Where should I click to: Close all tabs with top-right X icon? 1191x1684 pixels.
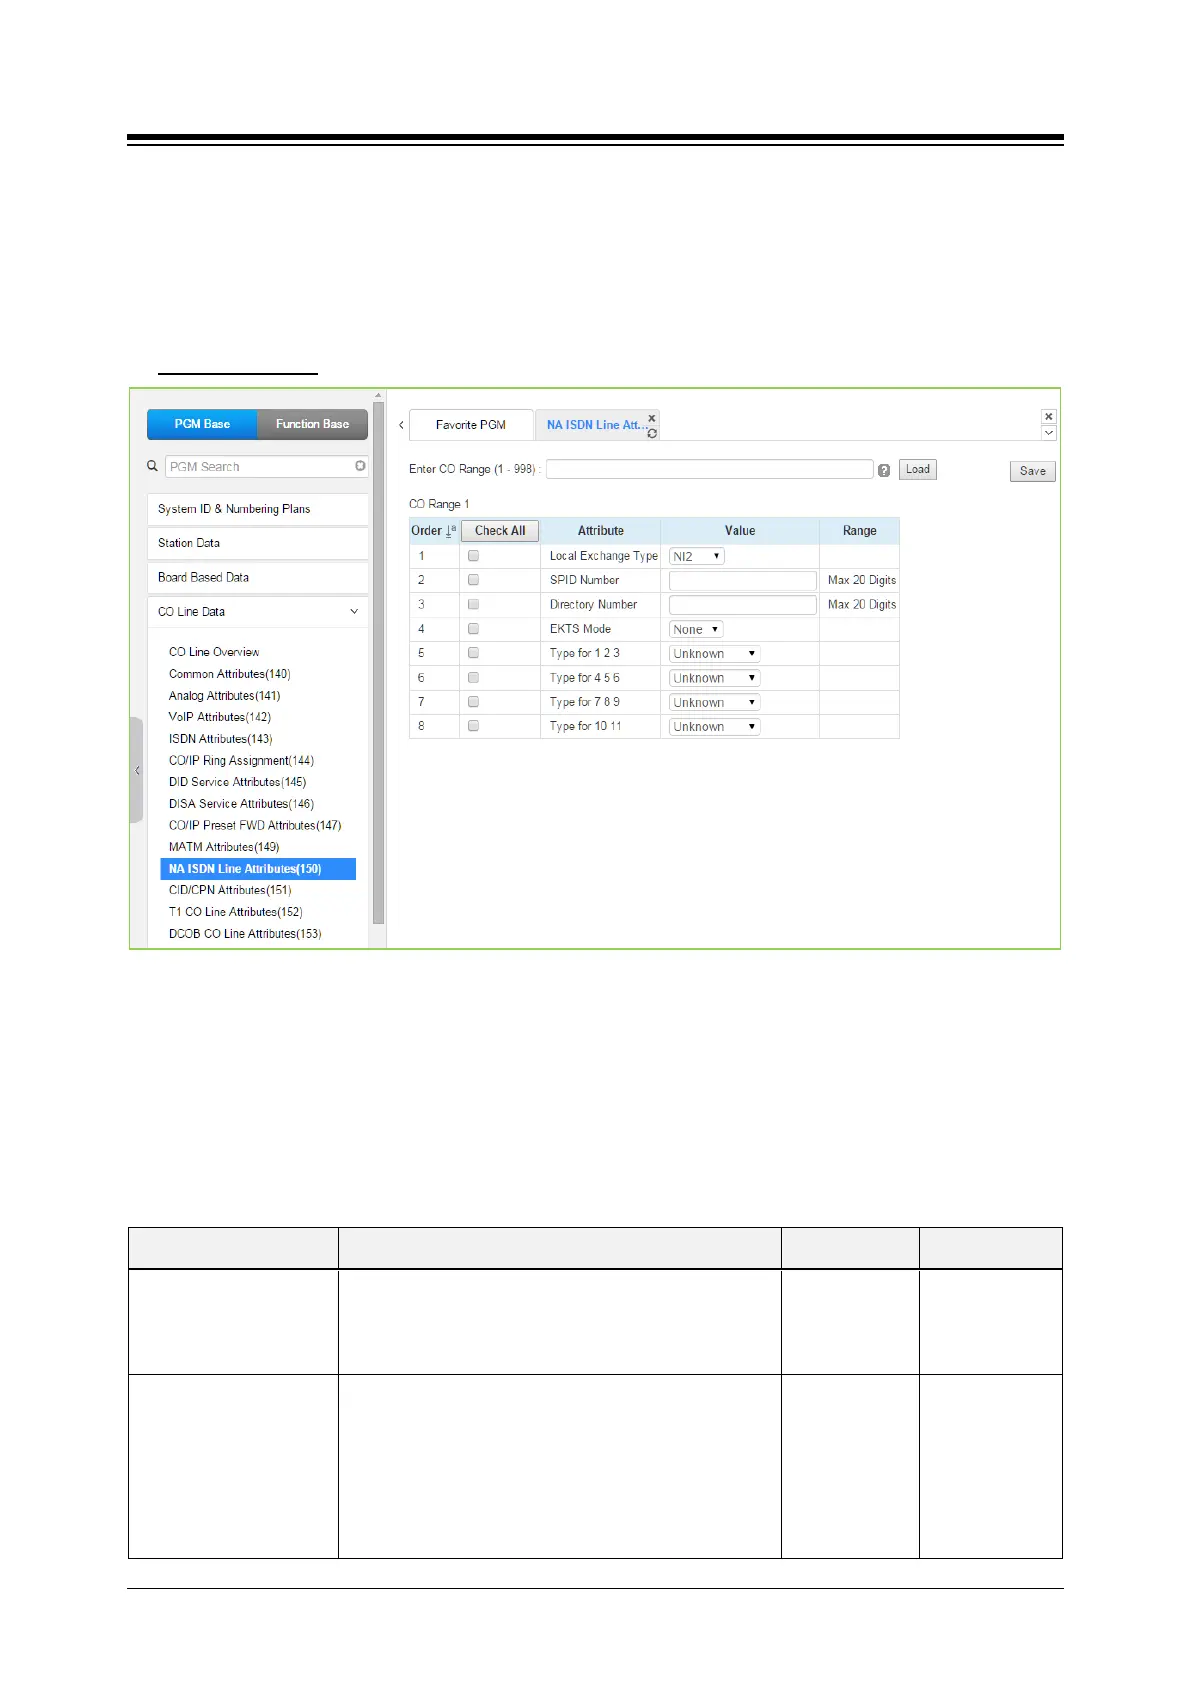coord(1048,416)
